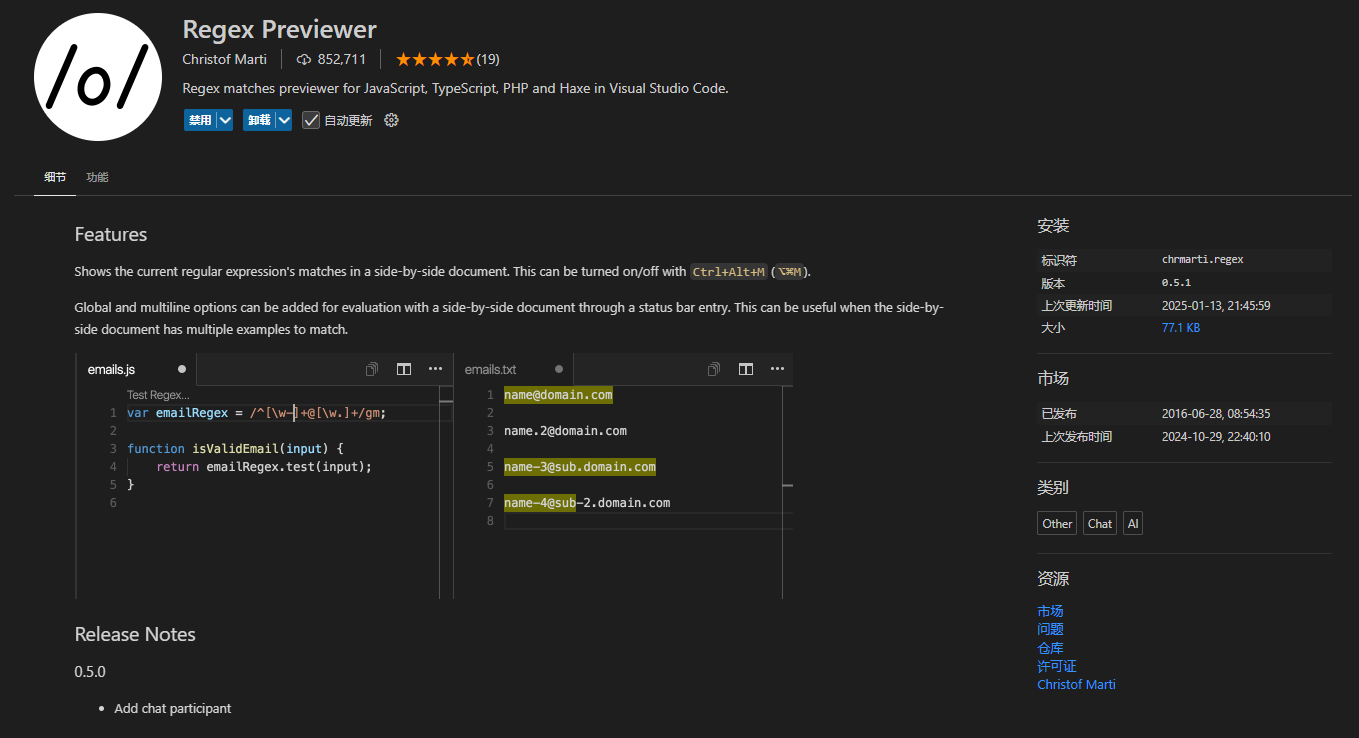The height and width of the screenshot is (738, 1359).
Task: Click the Add chat participant bullet
Action: (173, 708)
